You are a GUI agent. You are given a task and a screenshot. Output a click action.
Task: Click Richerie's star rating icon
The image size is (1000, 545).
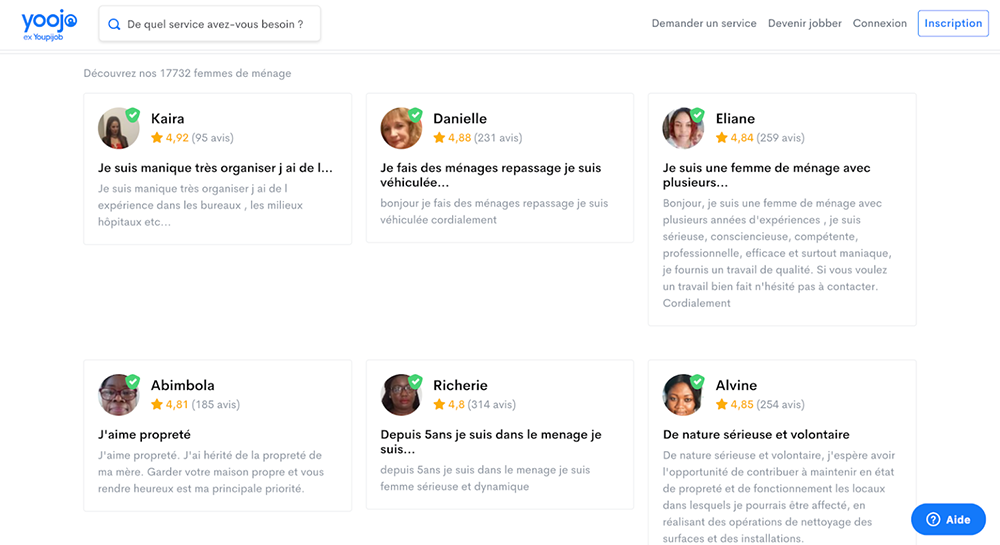[x=439, y=405]
